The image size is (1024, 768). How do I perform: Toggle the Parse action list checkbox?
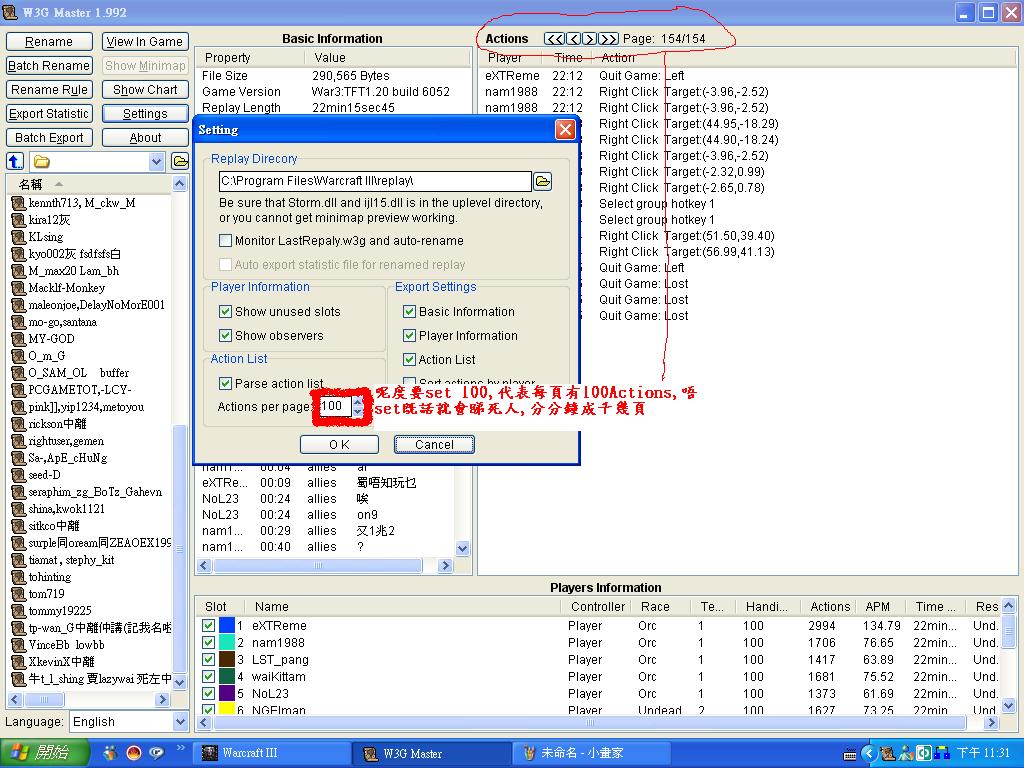225,384
